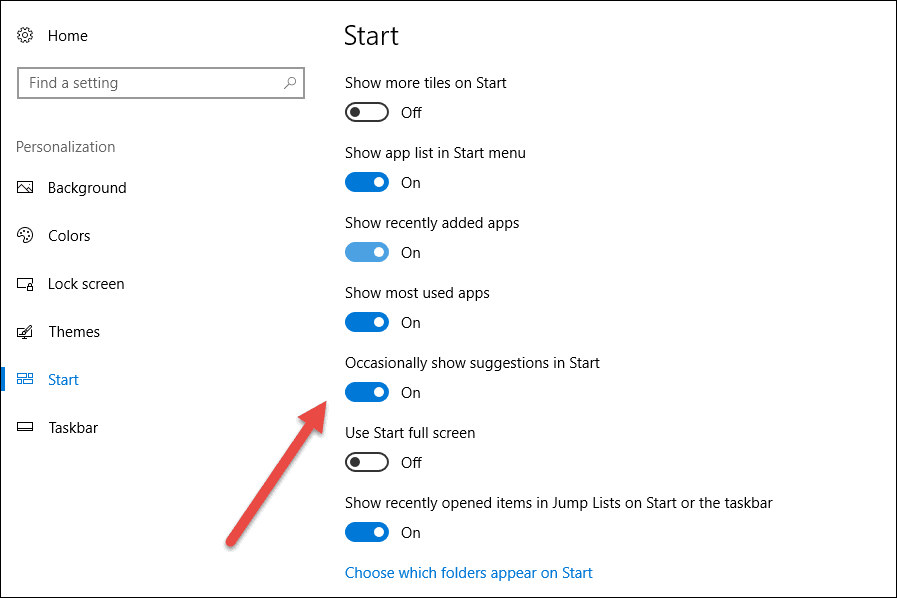
Task: Click the Colors palette icon
Action: [25, 235]
